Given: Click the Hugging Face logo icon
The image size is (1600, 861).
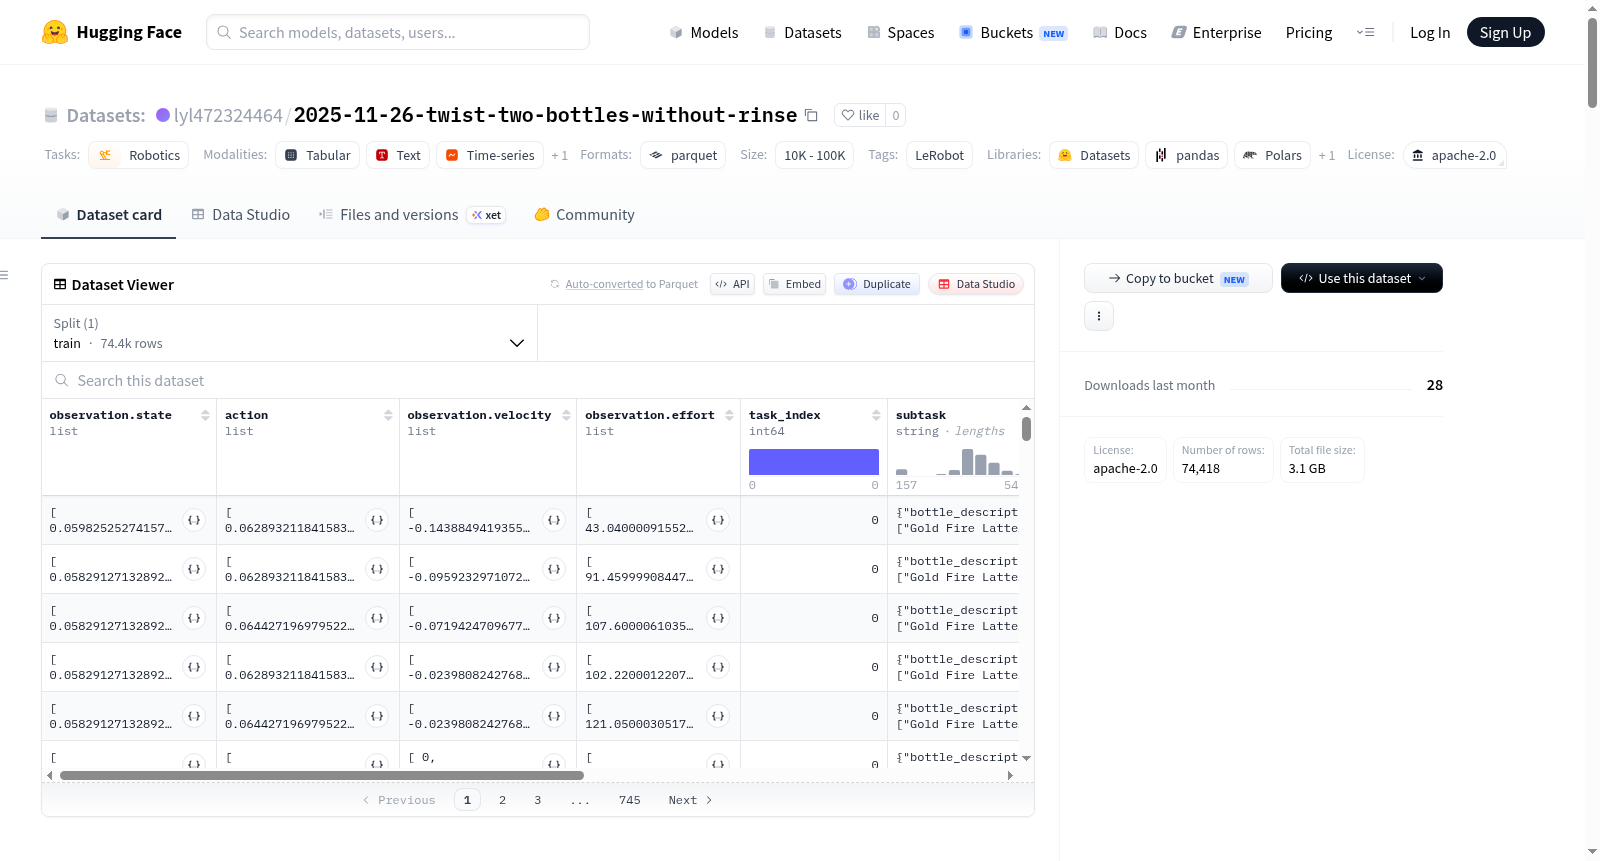Looking at the screenshot, I should [55, 32].
